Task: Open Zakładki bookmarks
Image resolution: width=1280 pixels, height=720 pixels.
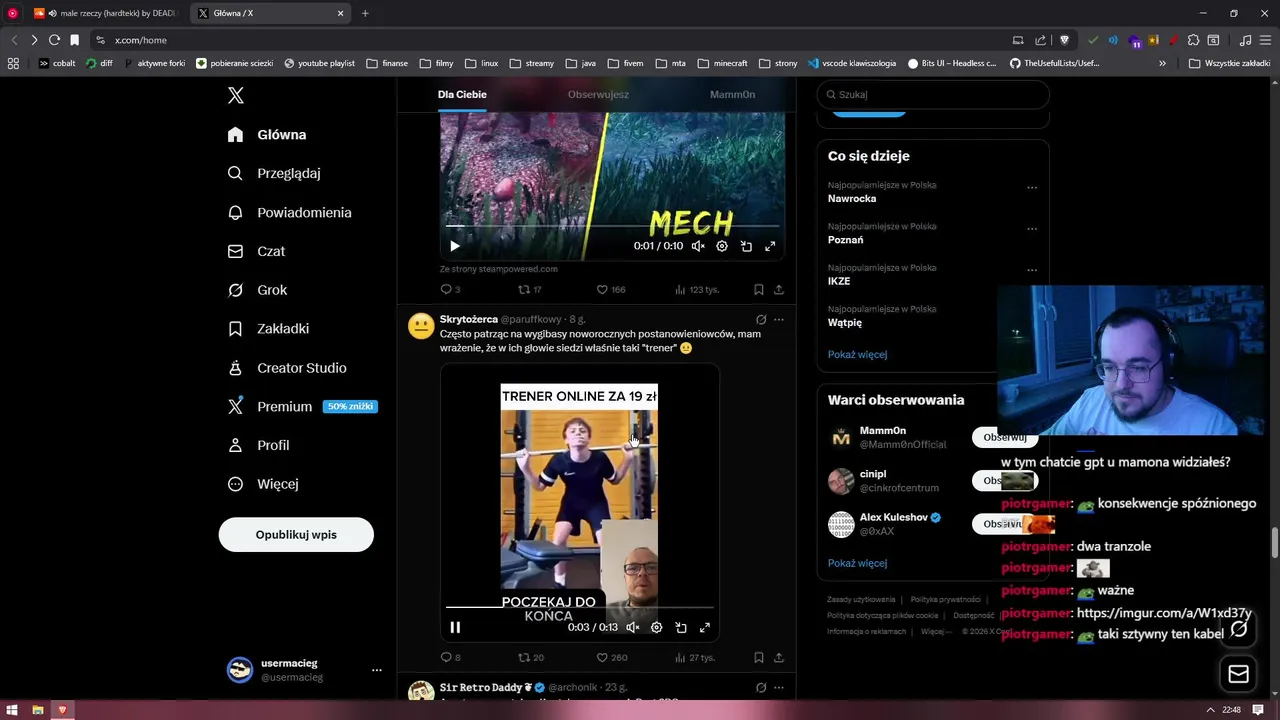Action: click(x=268, y=328)
